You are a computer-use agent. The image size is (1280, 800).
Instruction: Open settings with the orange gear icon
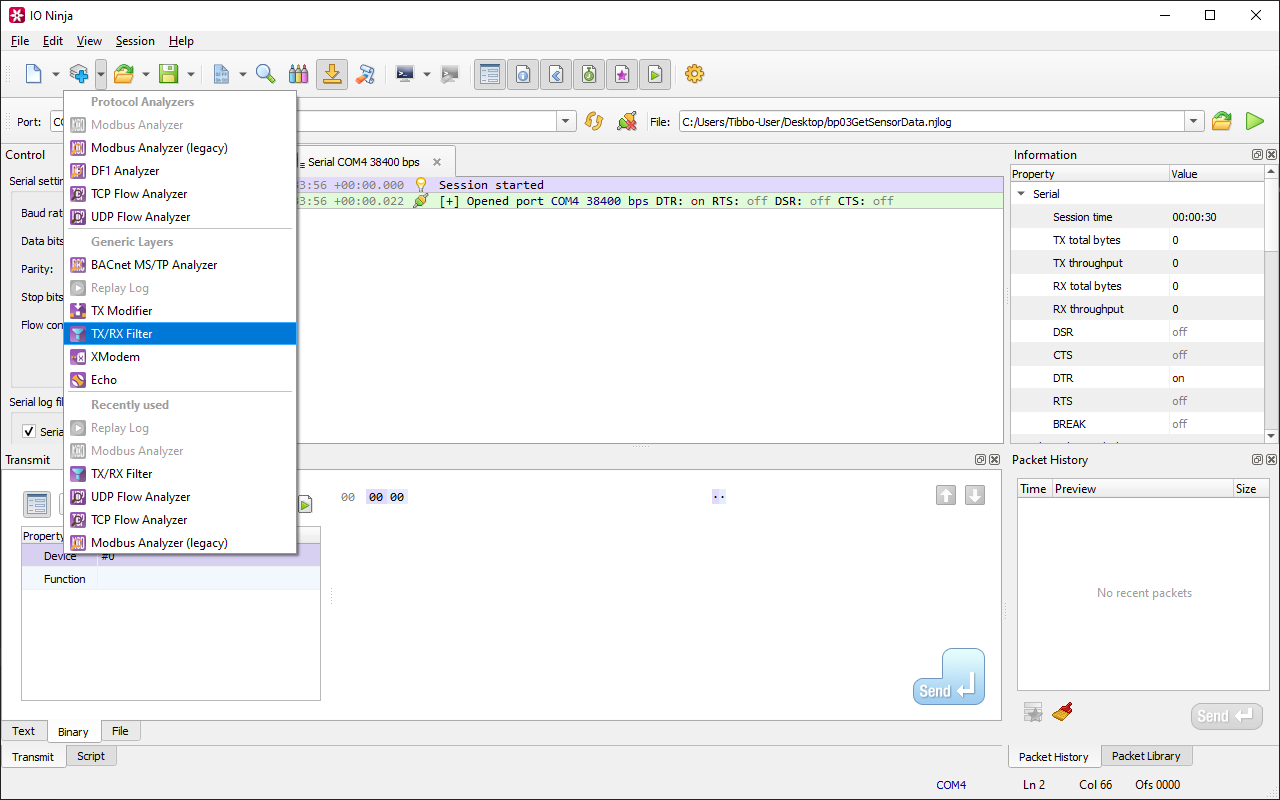point(695,74)
